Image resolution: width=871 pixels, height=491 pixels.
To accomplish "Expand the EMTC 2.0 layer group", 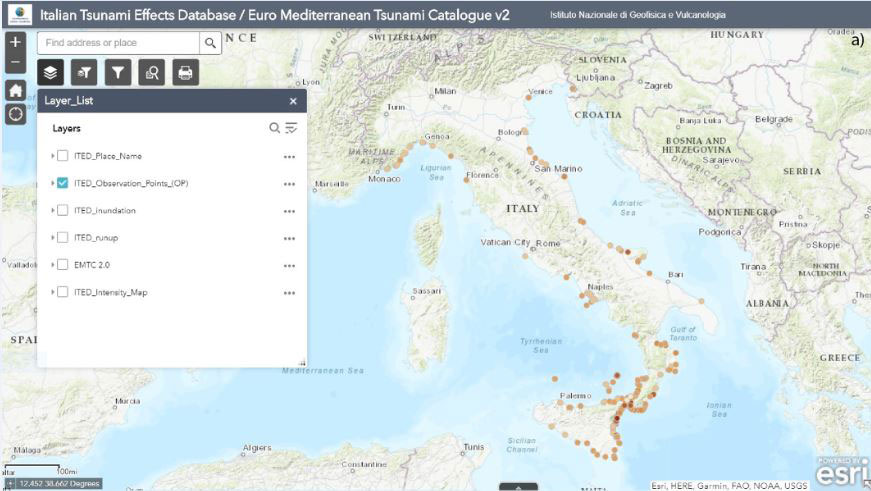I will point(53,265).
